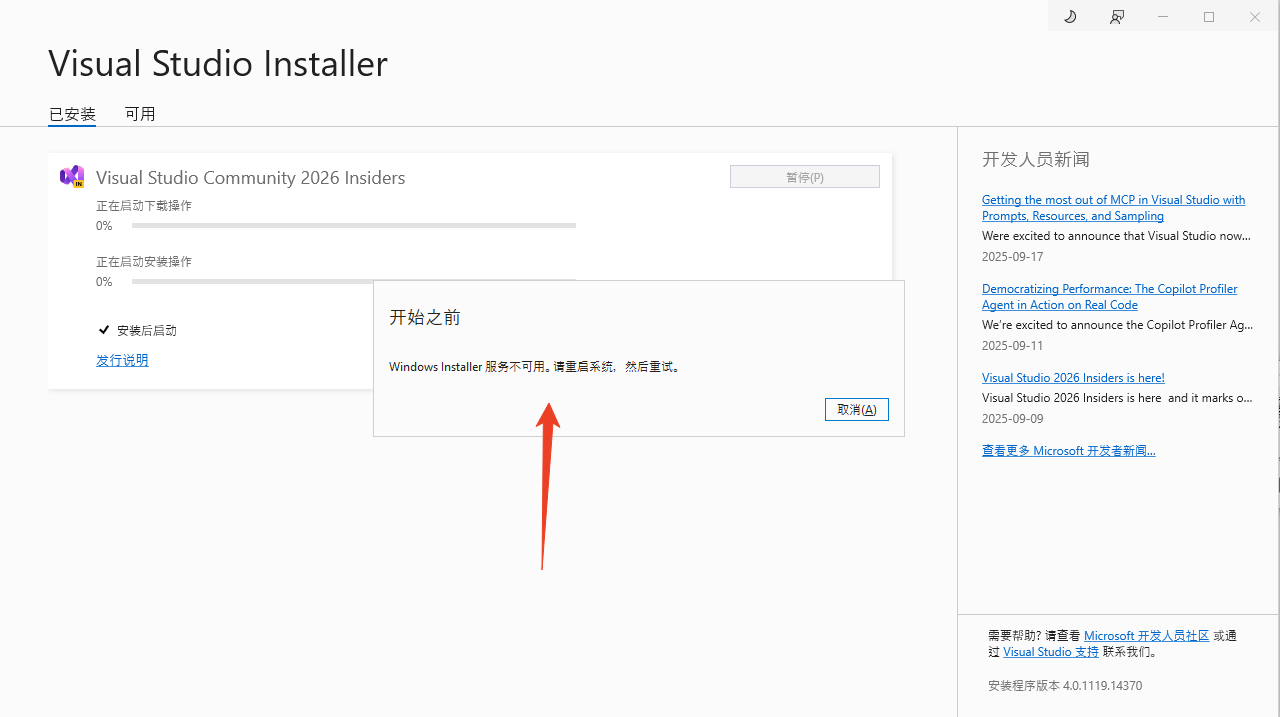The width and height of the screenshot is (1280, 717).
Task: Click the Visual Studio Community 2026 Insiders title
Action: click(x=251, y=178)
